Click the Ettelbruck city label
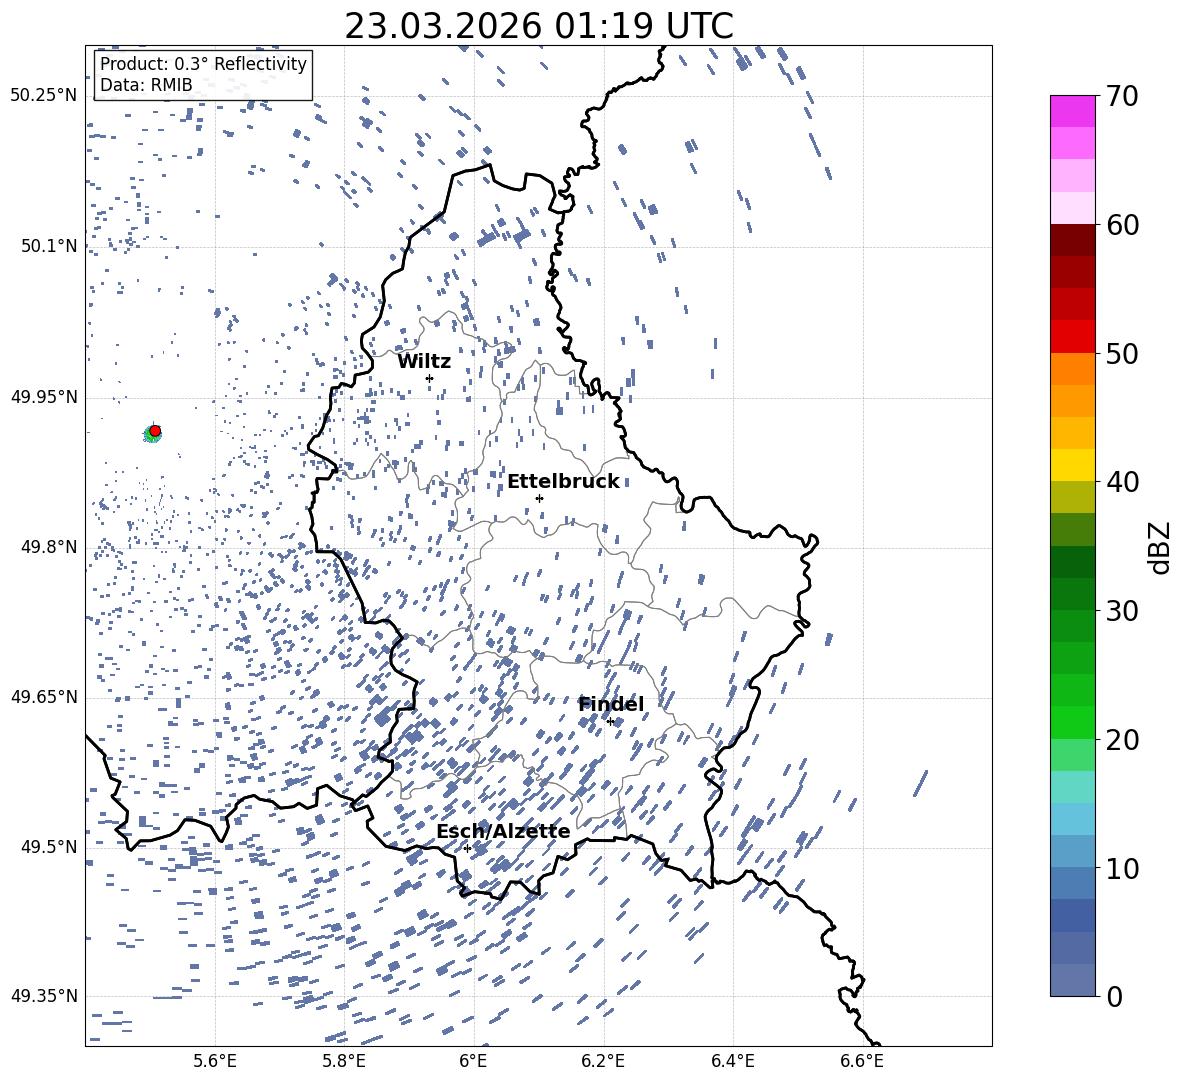 point(563,482)
